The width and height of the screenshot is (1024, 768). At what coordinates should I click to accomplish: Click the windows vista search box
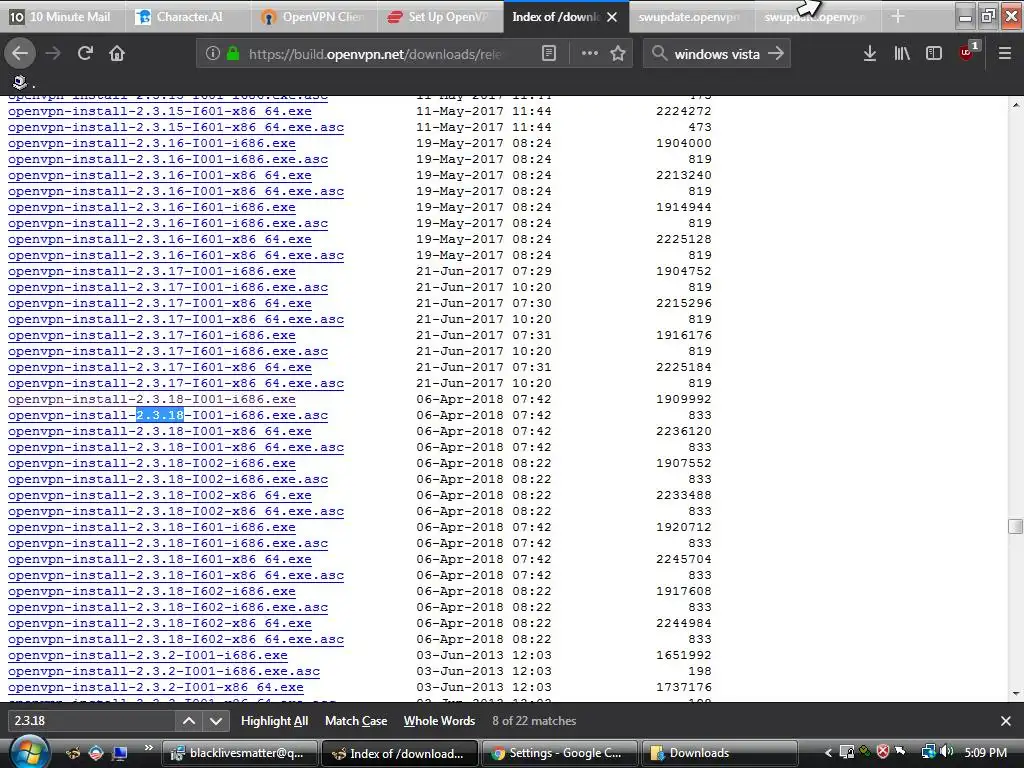[716, 54]
